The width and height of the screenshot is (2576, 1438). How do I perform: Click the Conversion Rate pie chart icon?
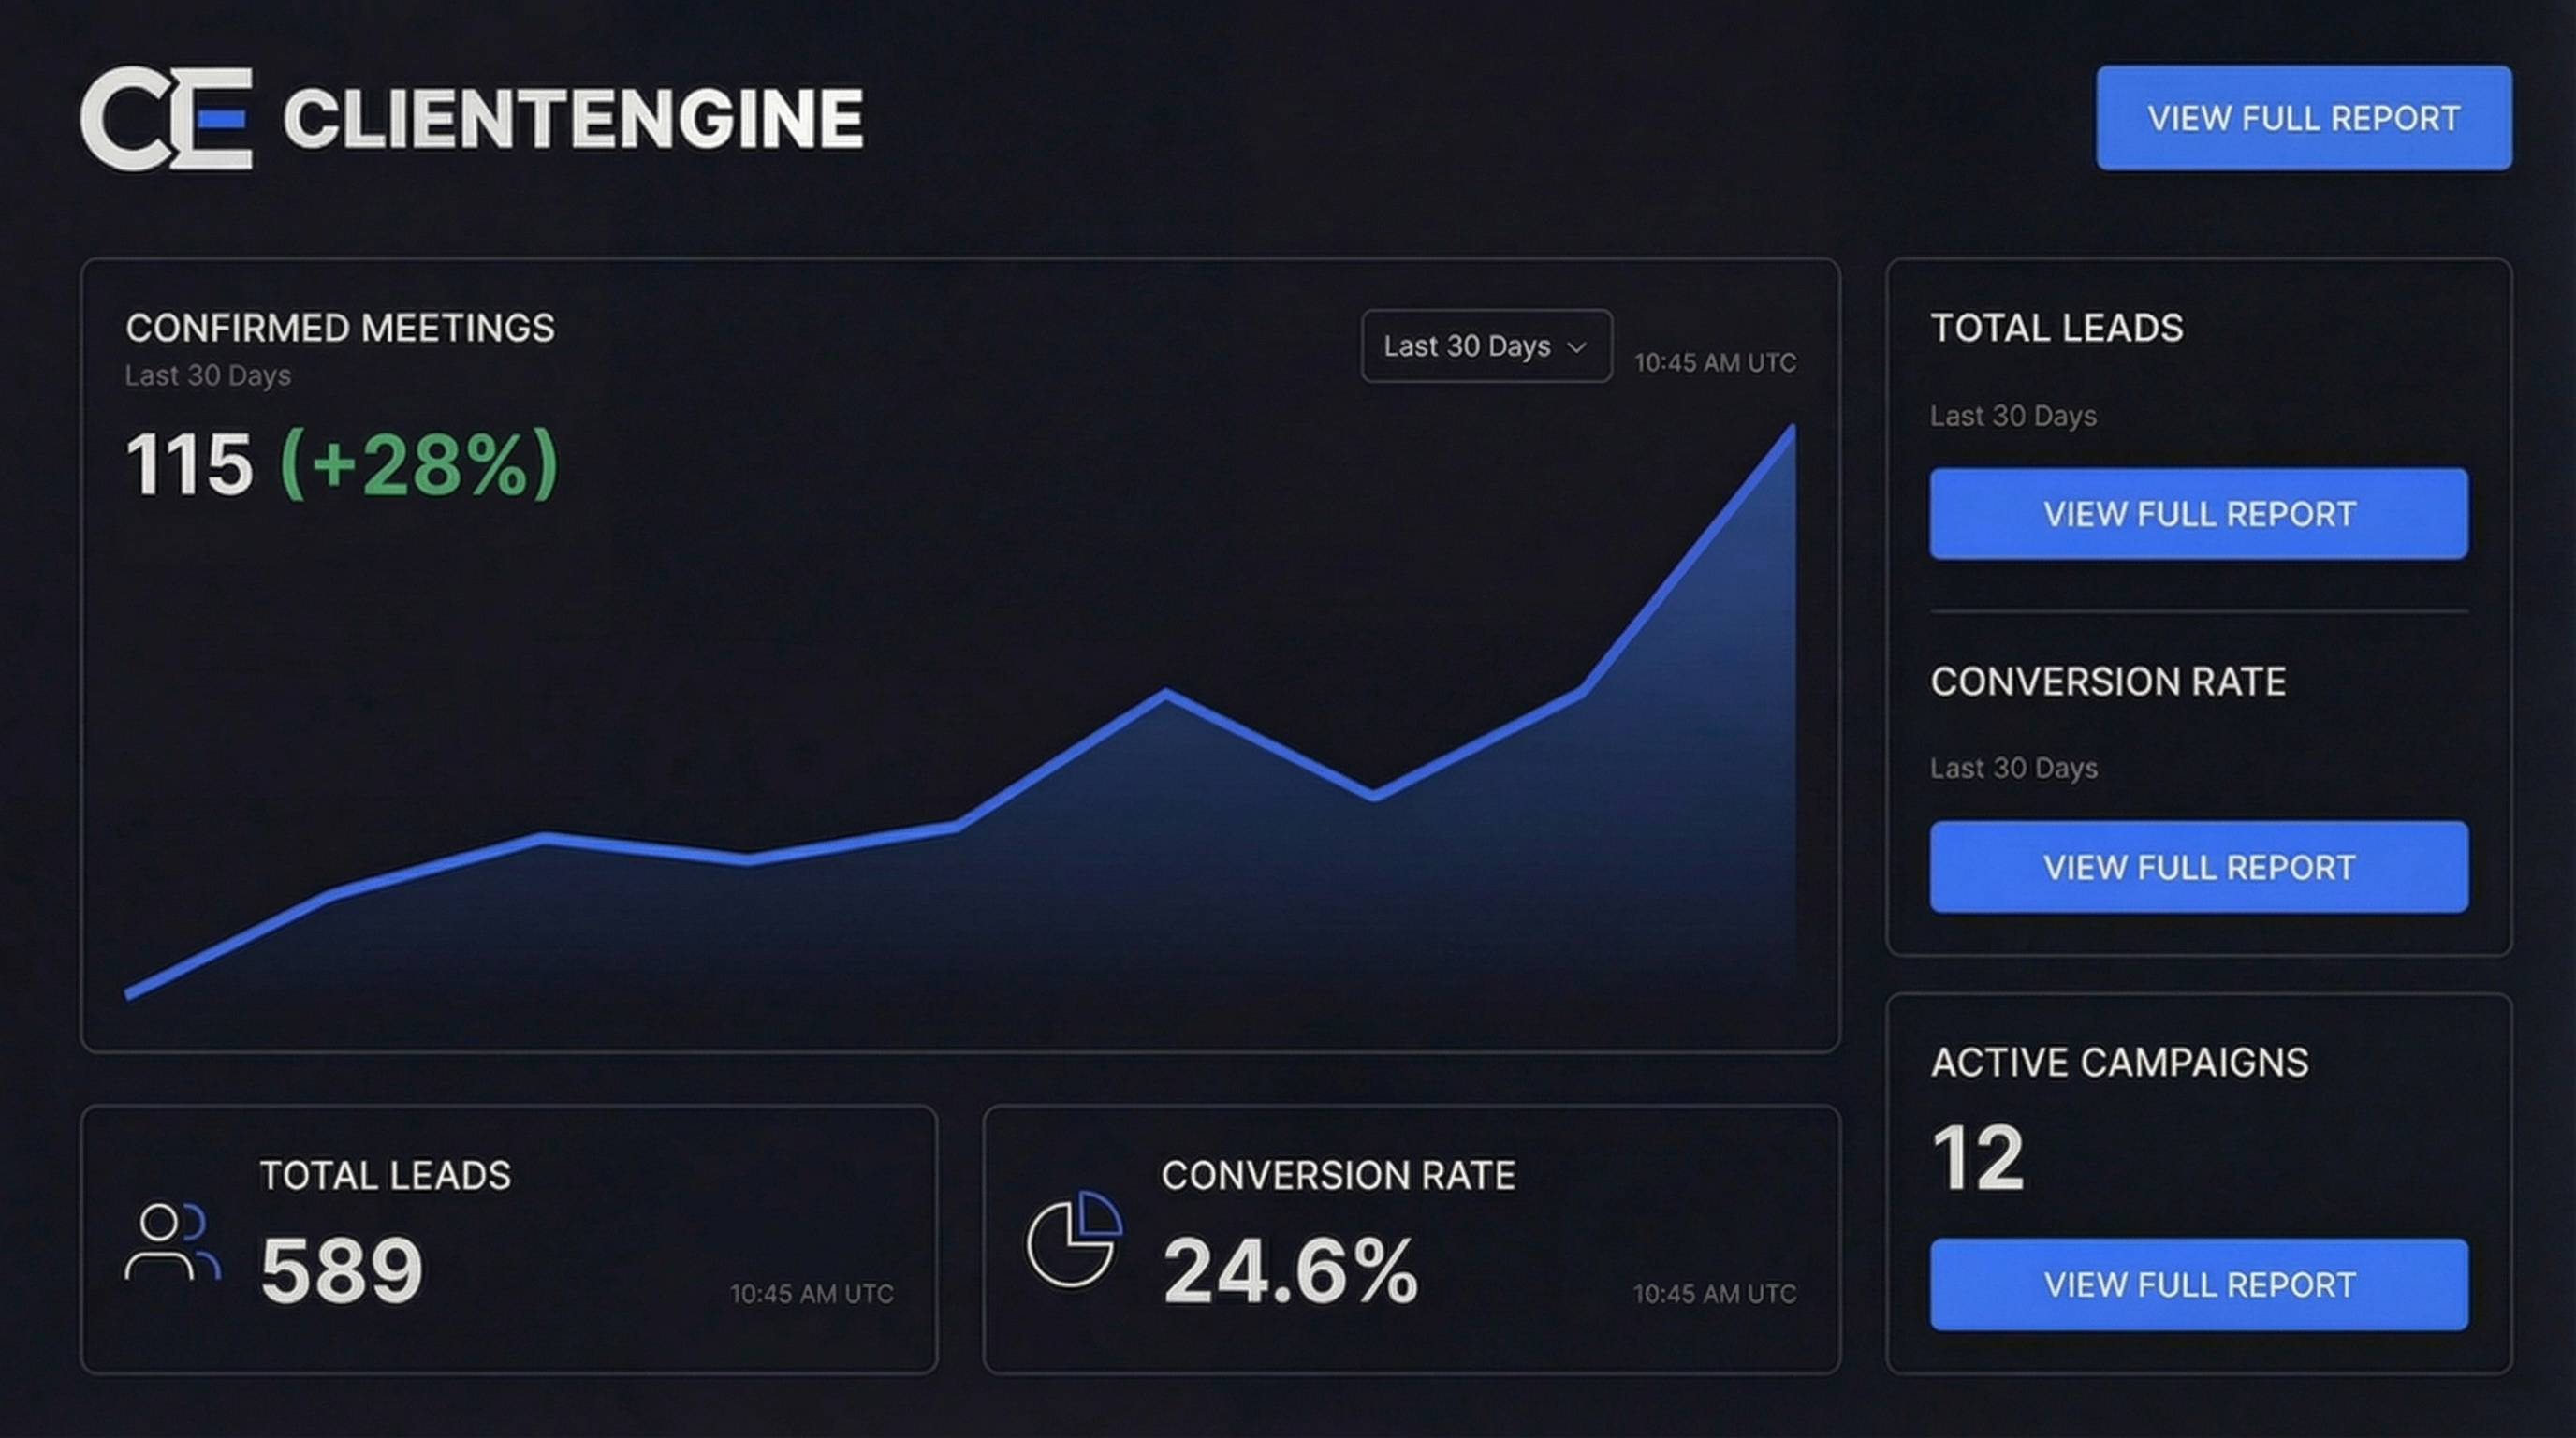[x=1073, y=1239]
